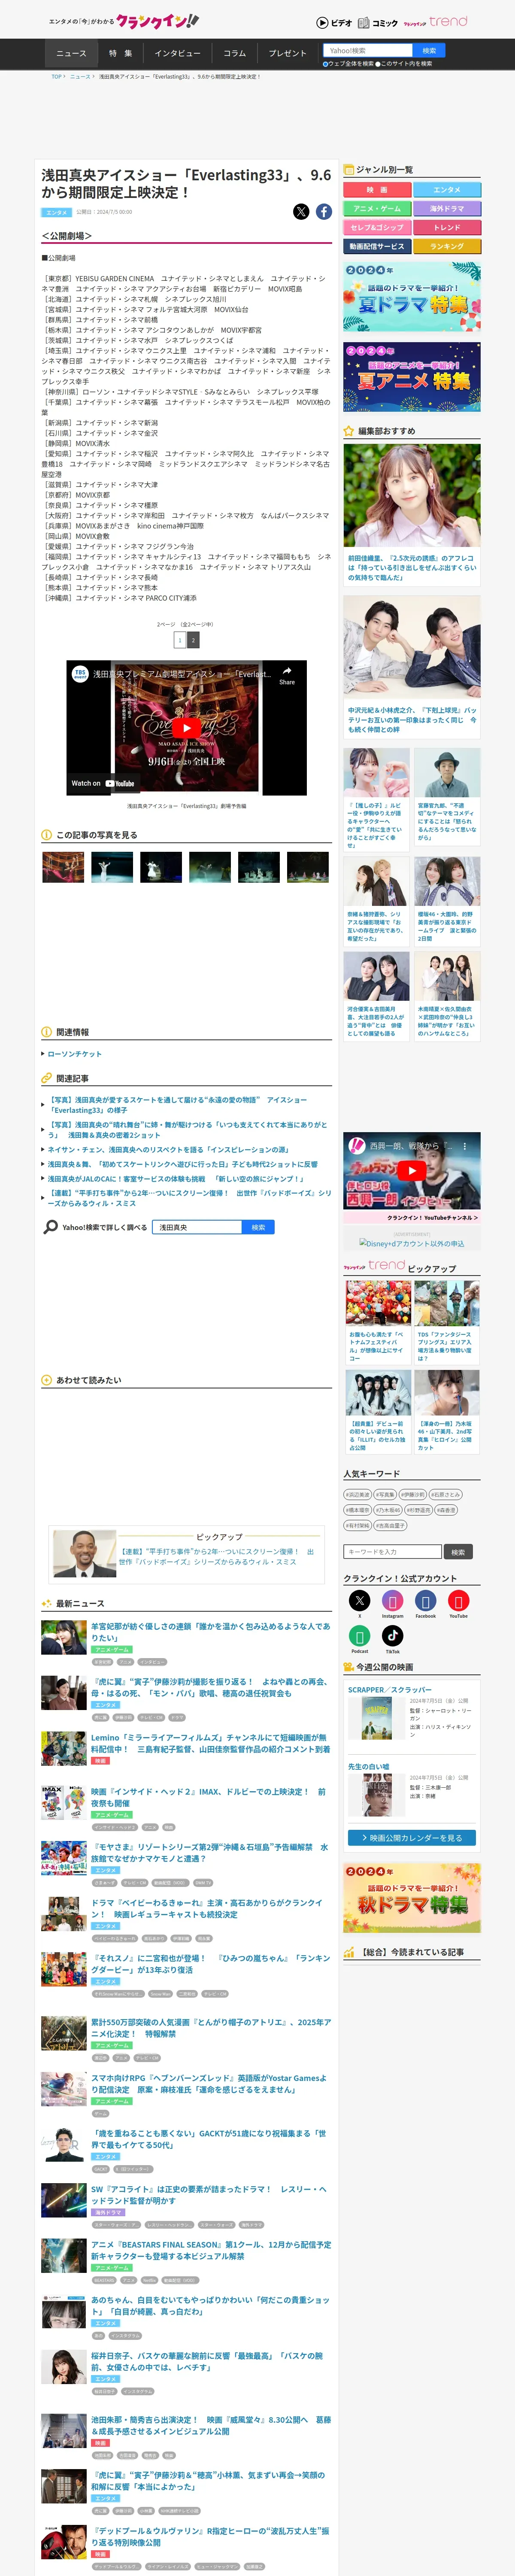
Task: Click Watch on YouTube in trailer embed
Action: point(103,783)
